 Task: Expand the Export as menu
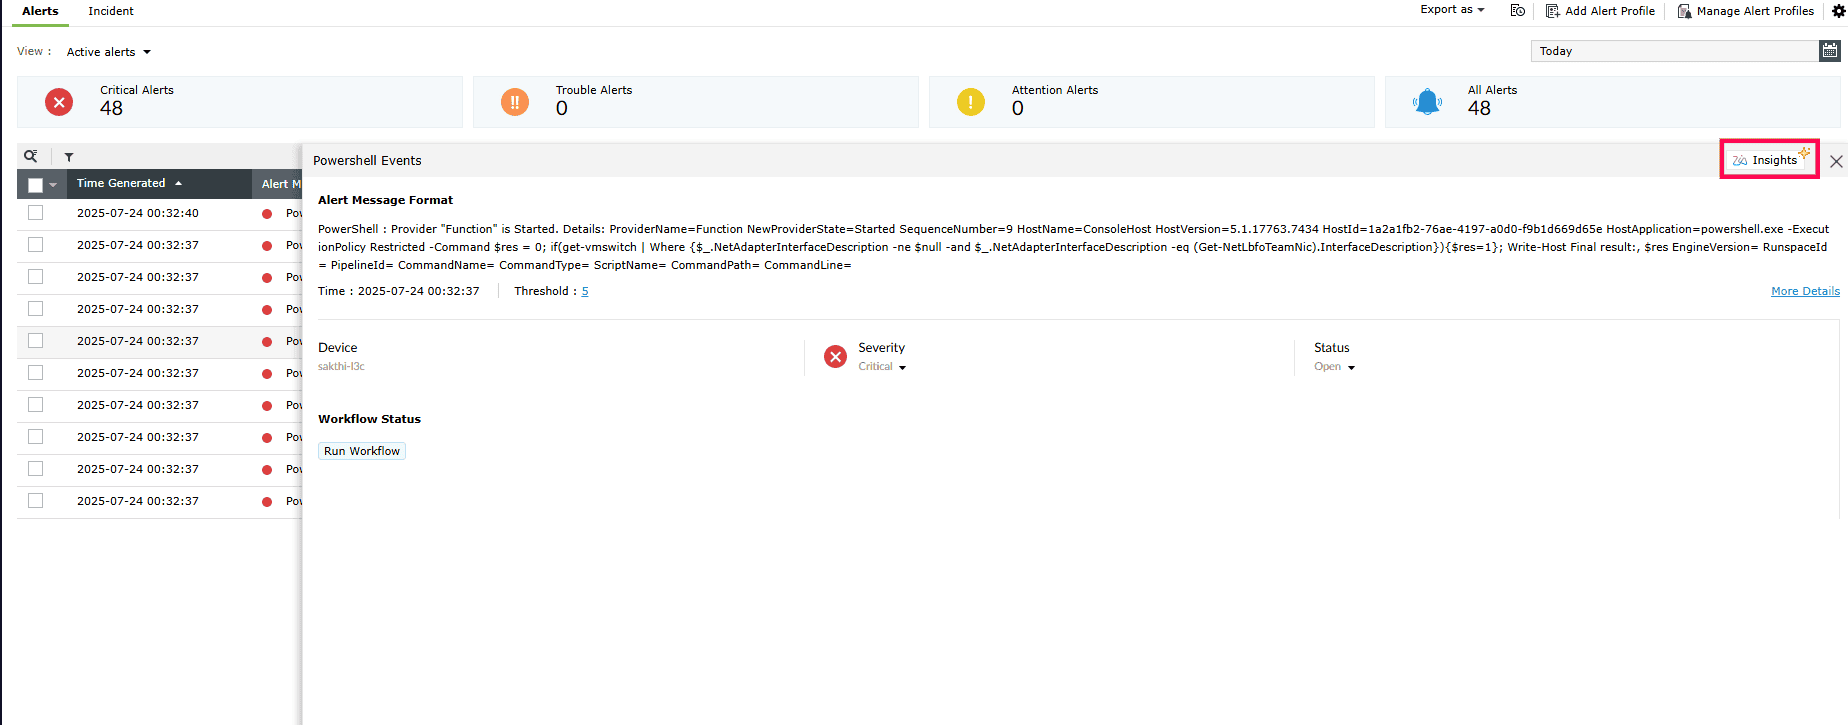point(1452,10)
